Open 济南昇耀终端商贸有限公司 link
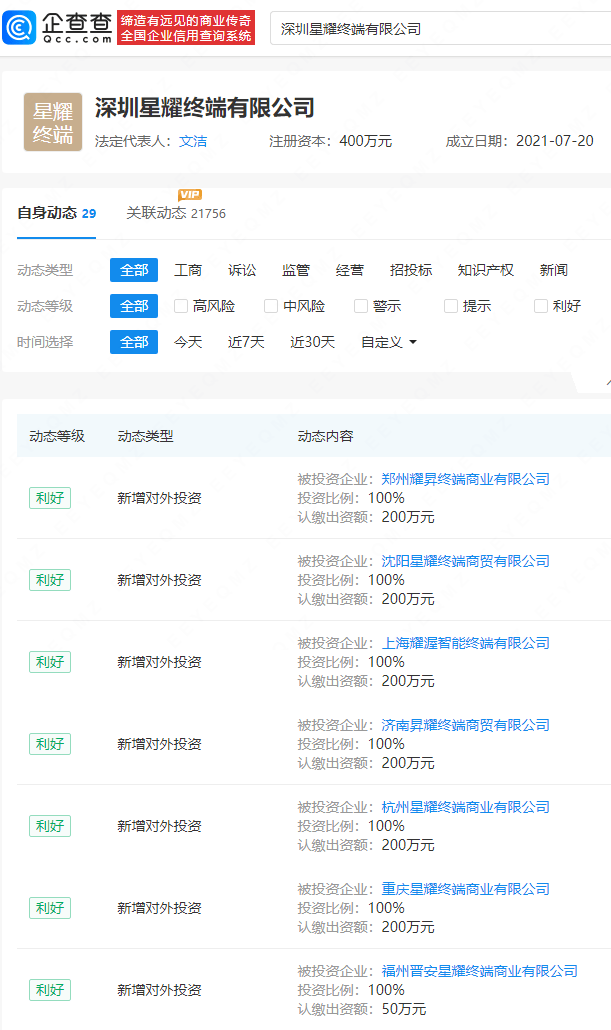This screenshot has height=1030, width=611. pos(465,725)
